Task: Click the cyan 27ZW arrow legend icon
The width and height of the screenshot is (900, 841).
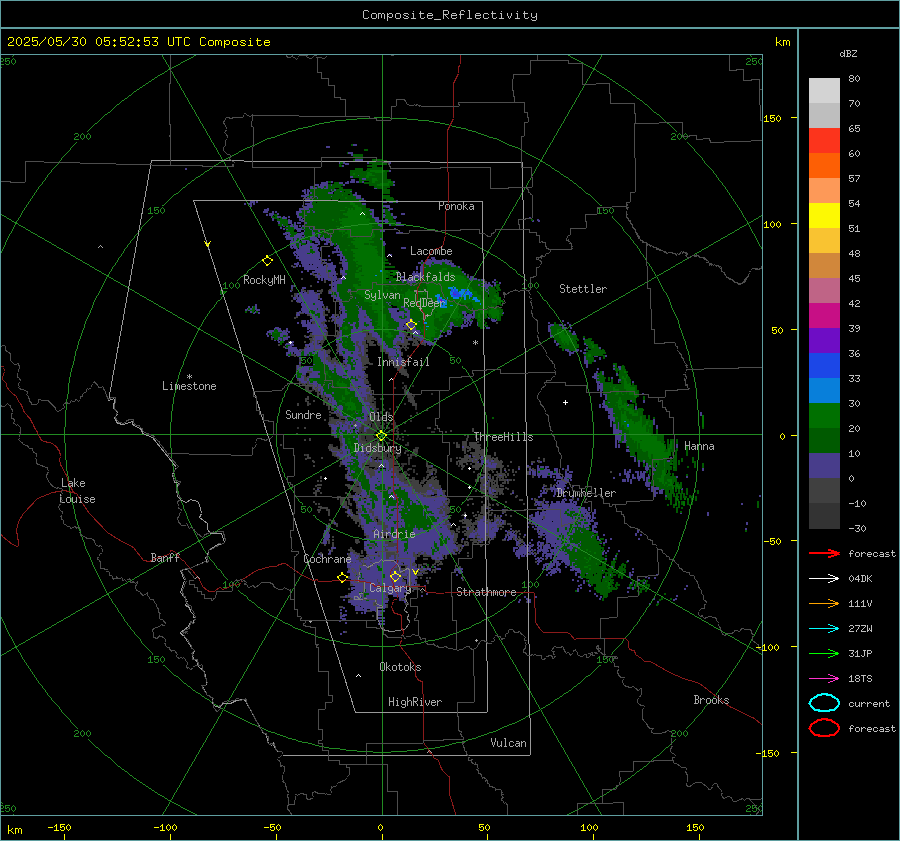Action: coord(824,629)
